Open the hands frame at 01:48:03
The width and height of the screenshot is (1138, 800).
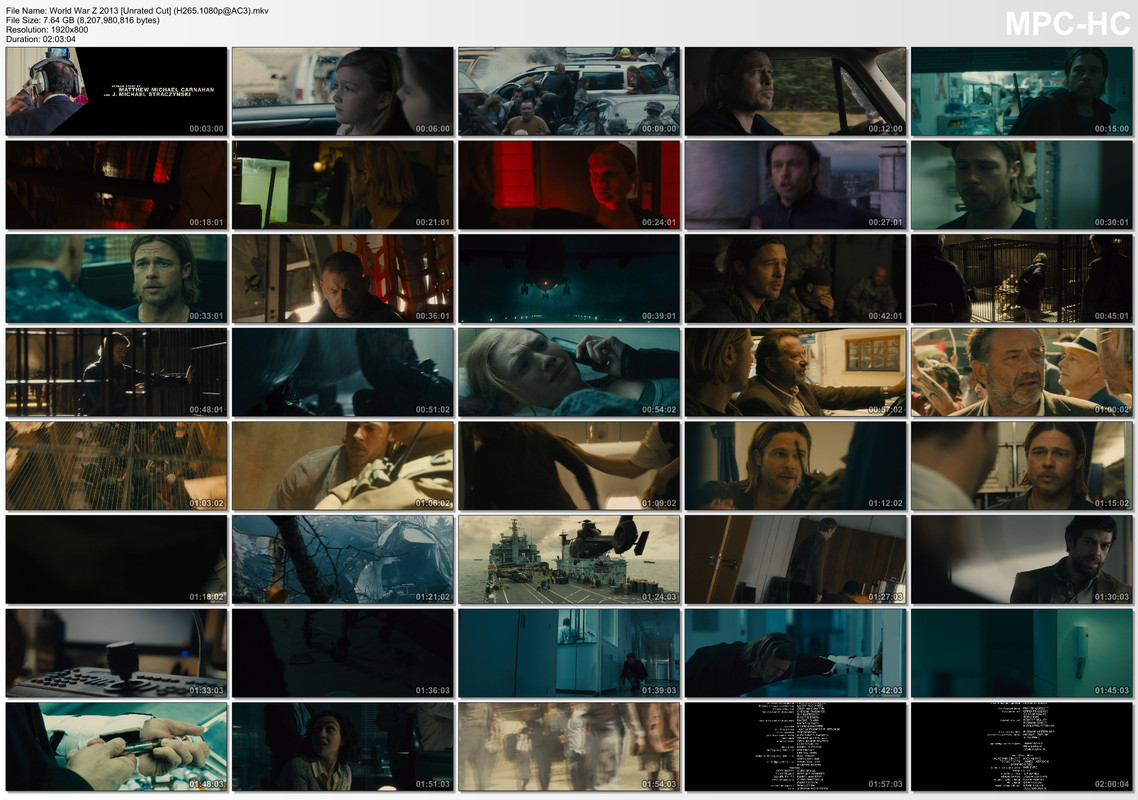[116, 747]
